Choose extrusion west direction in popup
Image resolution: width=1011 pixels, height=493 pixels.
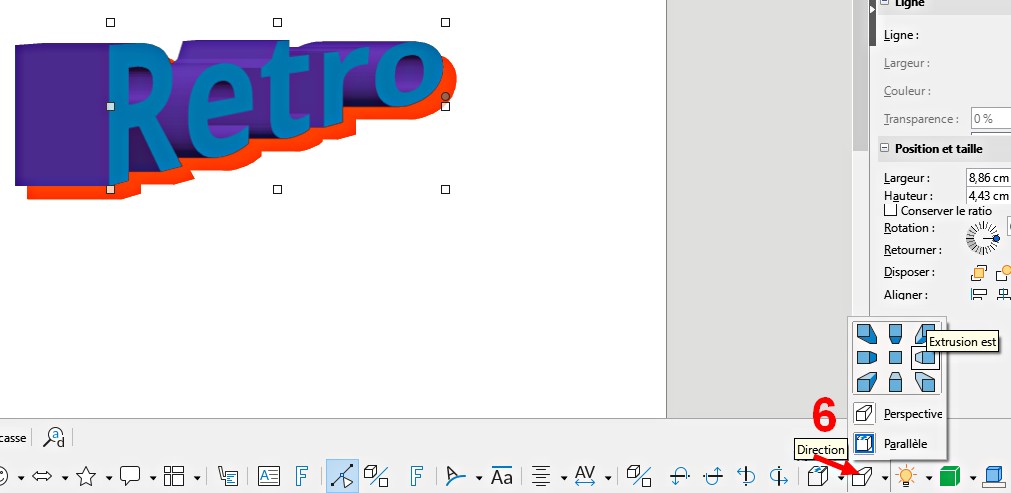[x=867, y=357]
